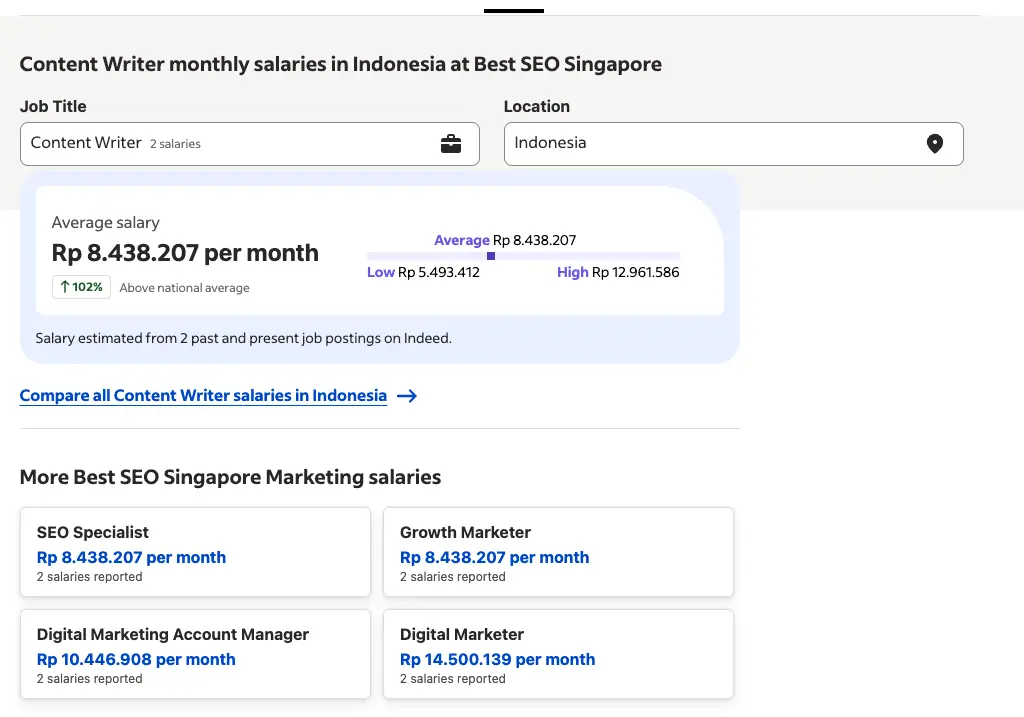Open the Growth Marketer salary card
1024x717 pixels.
pyautogui.click(x=558, y=552)
